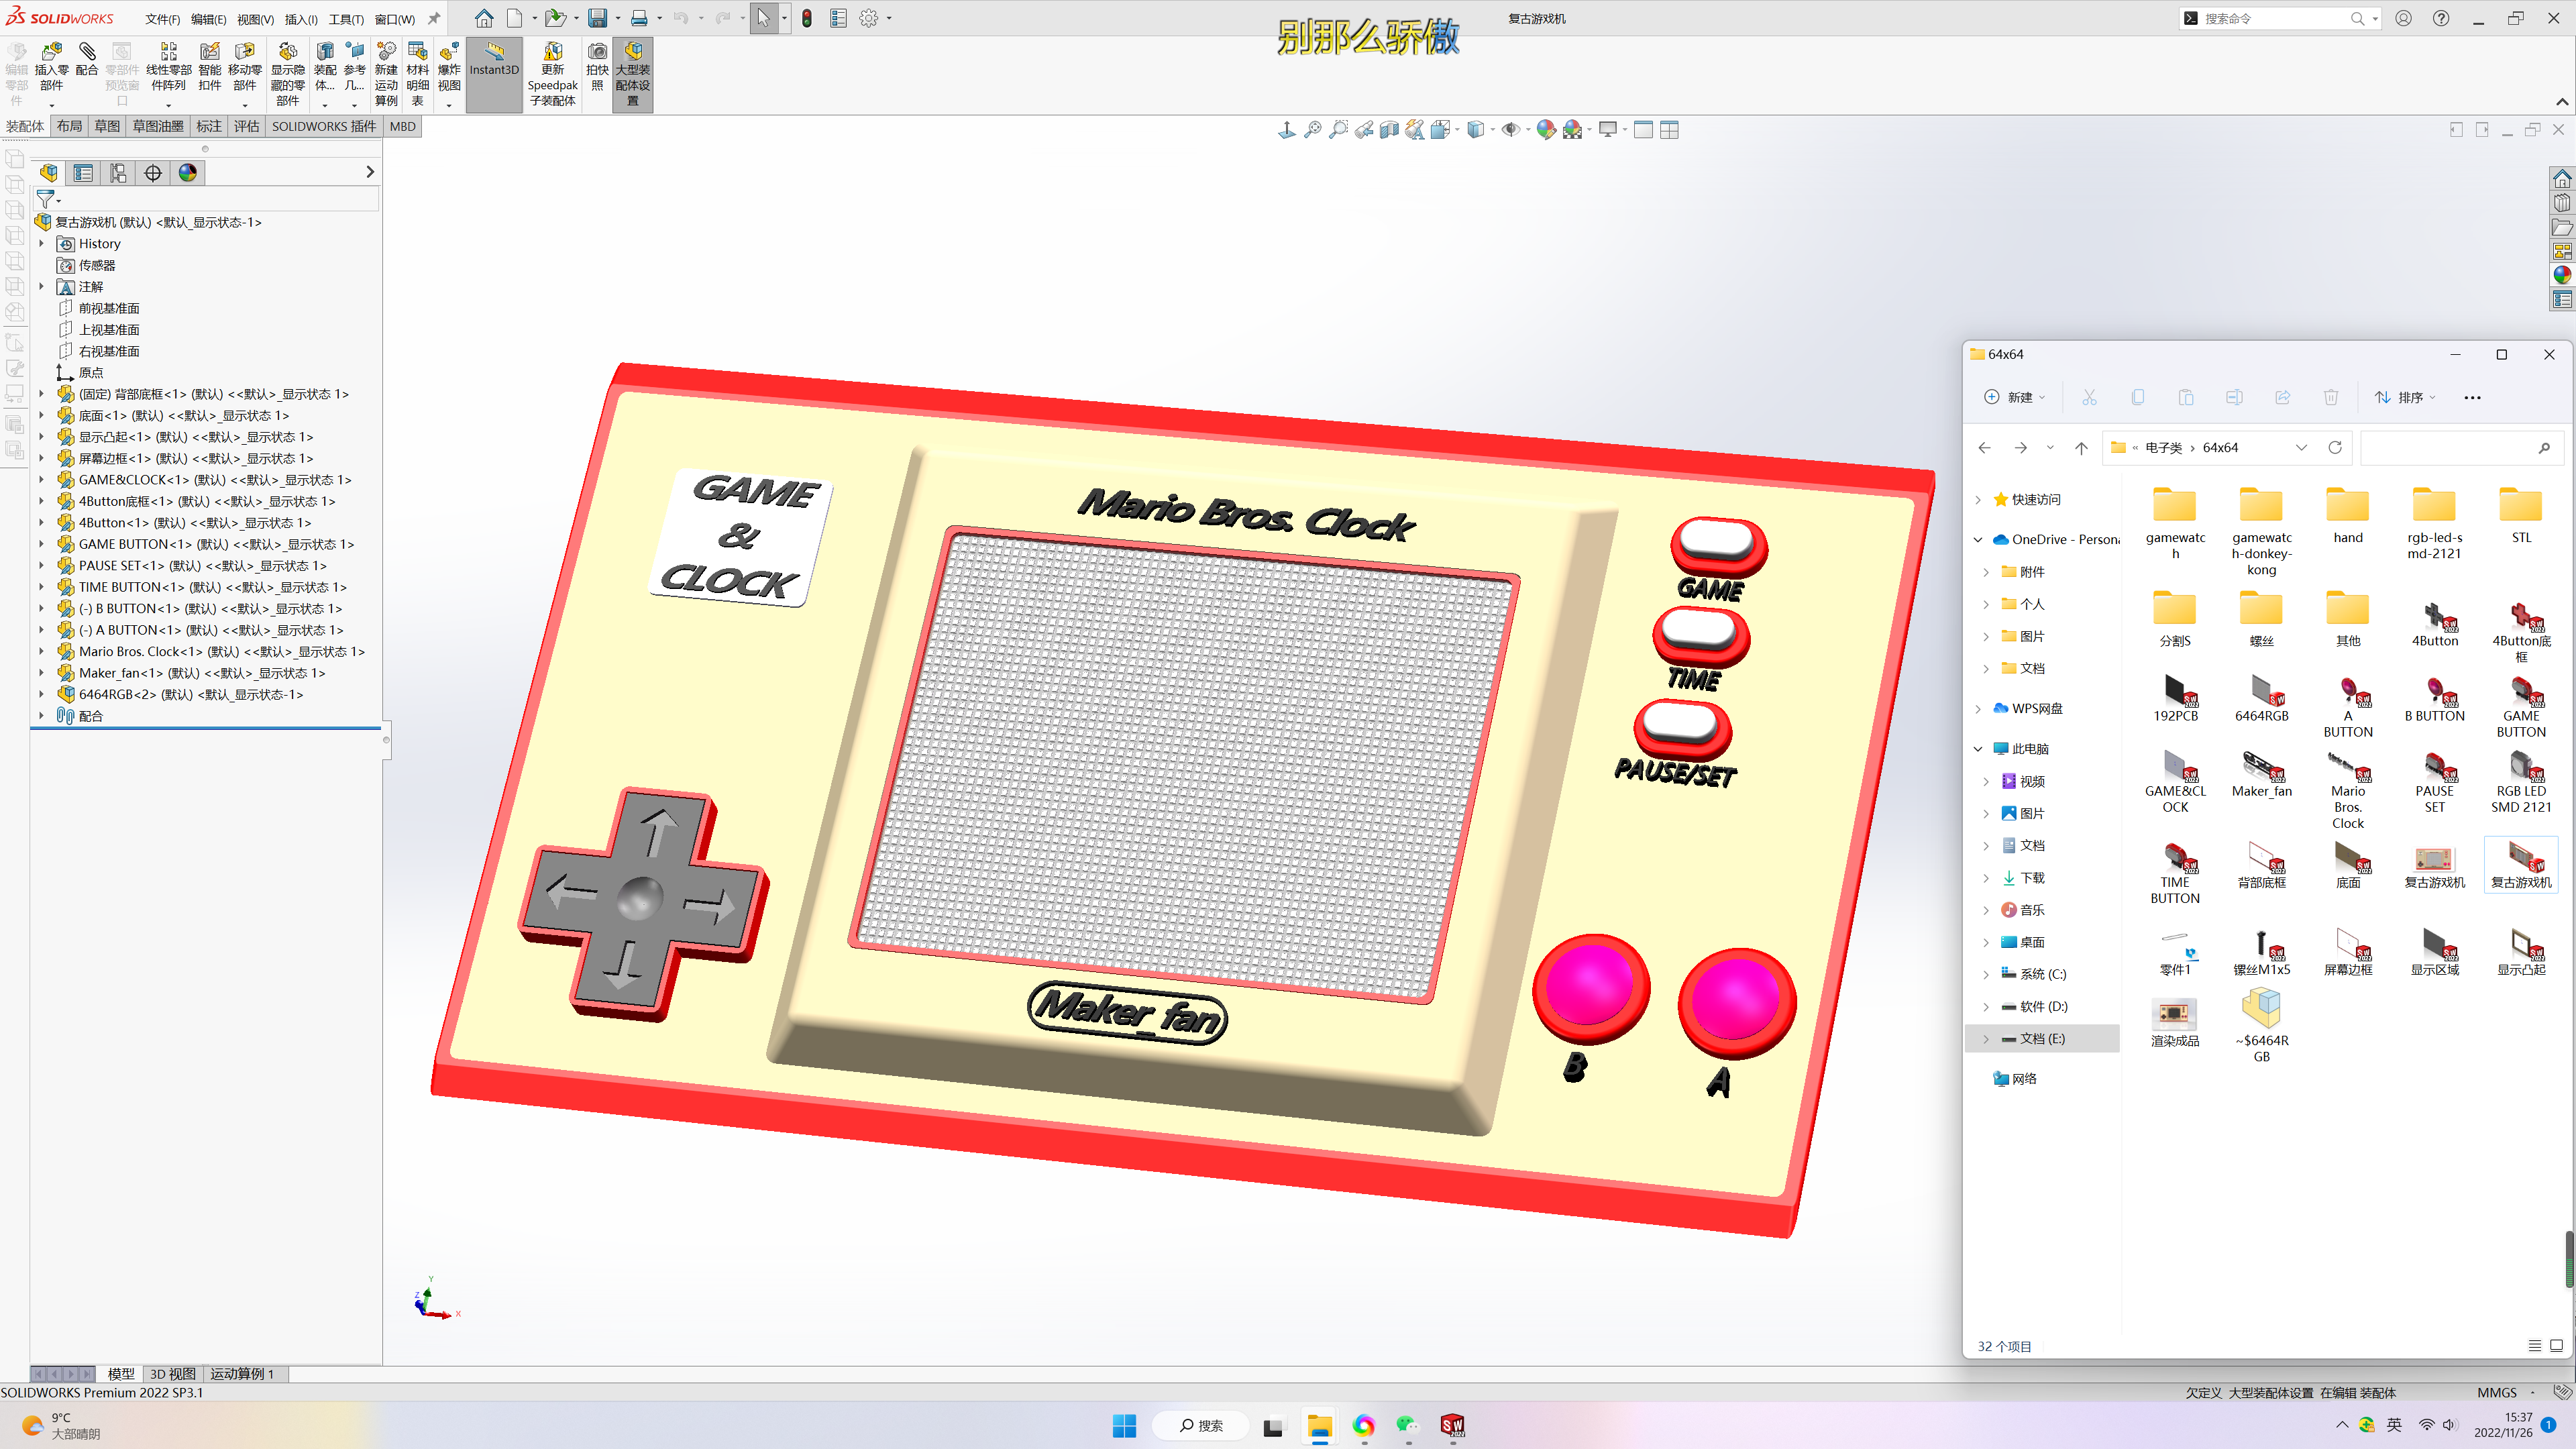The image size is (2576, 1449).
Task: Click the Zoom to Area tool
Action: 1338,130
